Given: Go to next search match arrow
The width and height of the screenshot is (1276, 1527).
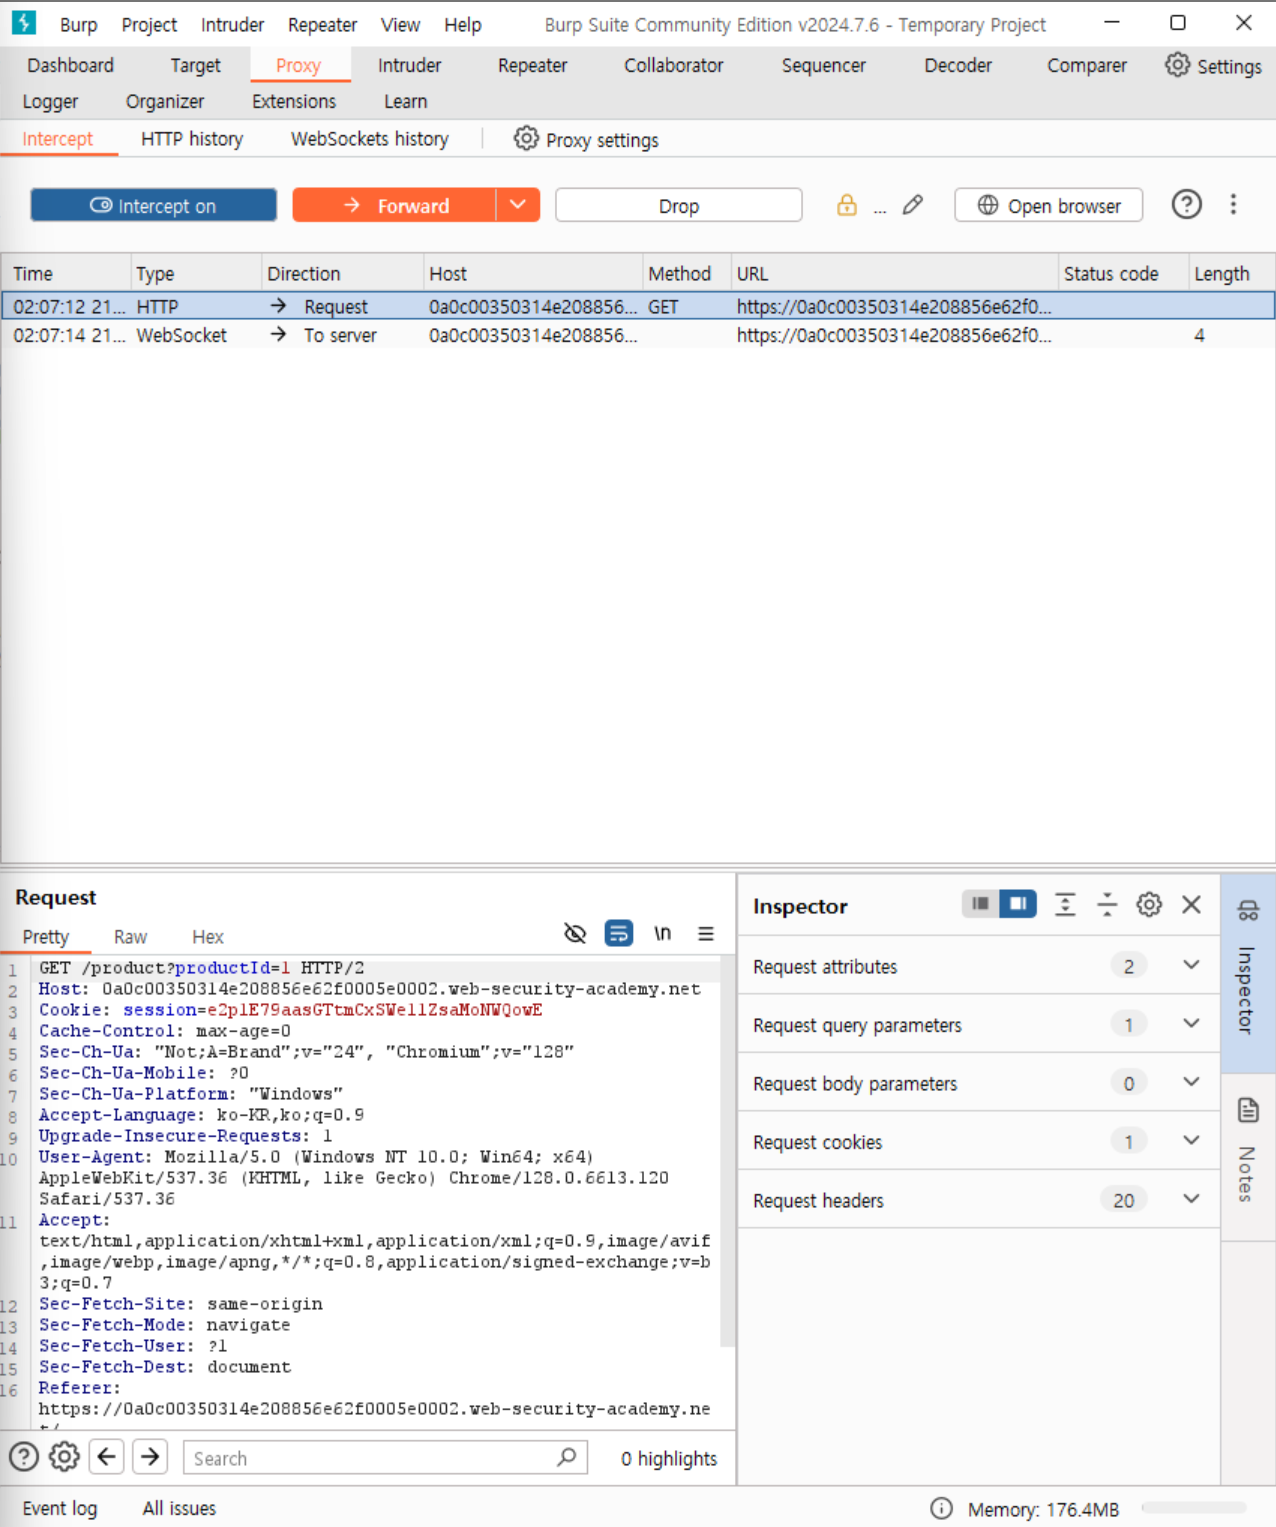Looking at the screenshot, I should coord(150,1457).
